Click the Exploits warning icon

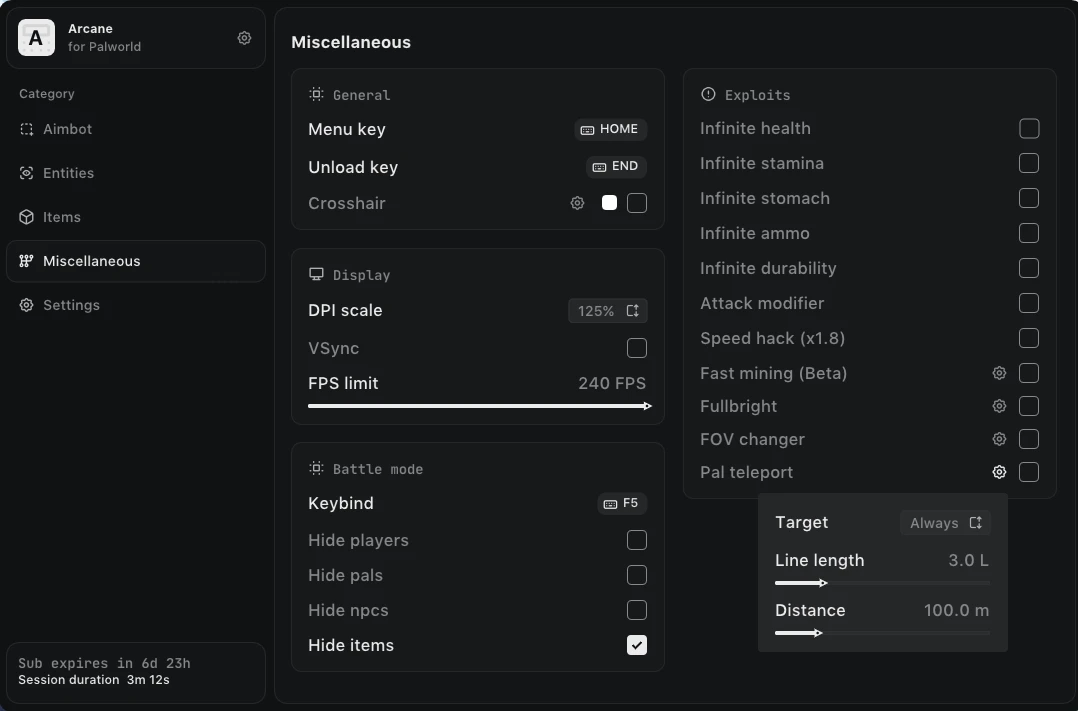click(x=708, y=94)
